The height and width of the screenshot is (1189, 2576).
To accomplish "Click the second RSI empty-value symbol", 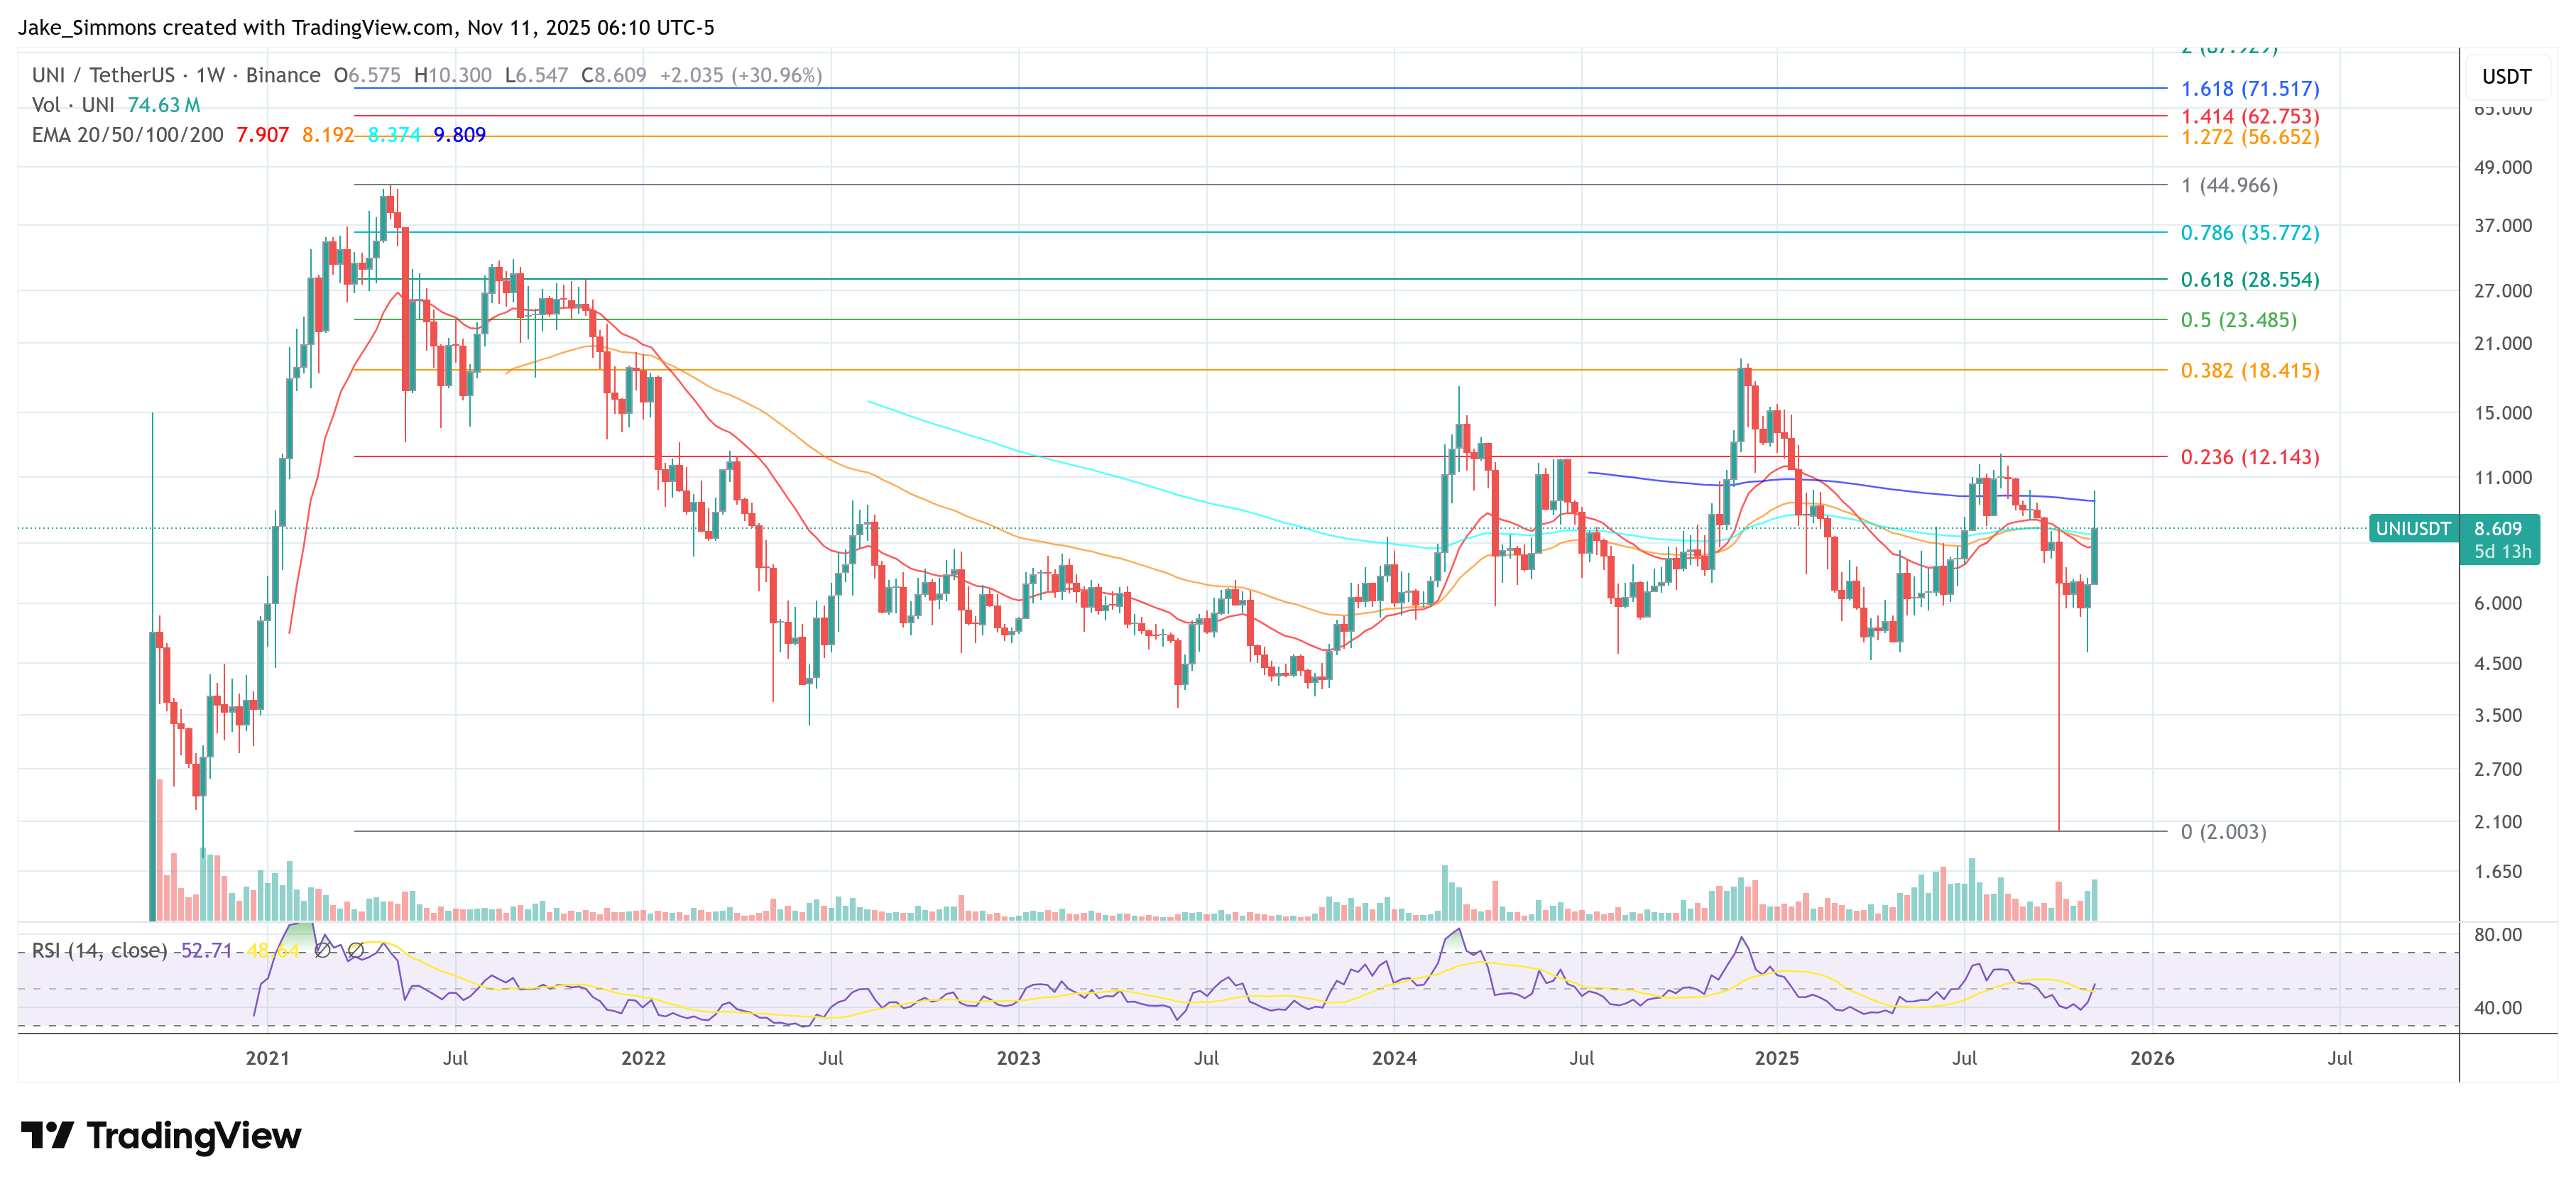I will click(x=355, y=950).
